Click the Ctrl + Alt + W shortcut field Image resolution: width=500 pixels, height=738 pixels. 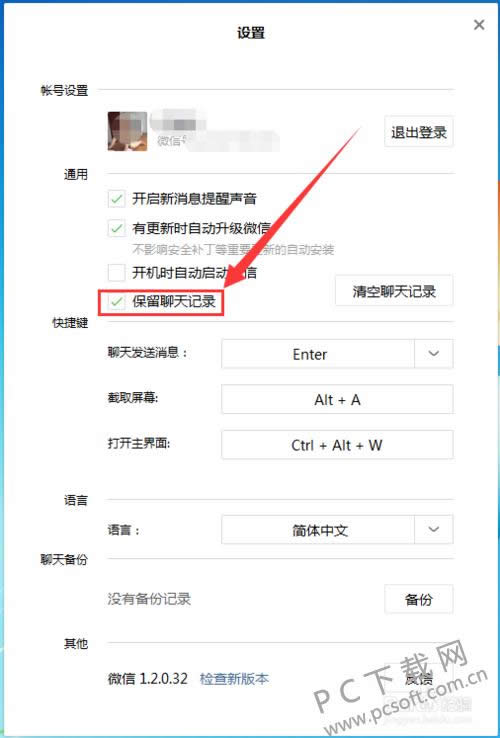(337, 444)
